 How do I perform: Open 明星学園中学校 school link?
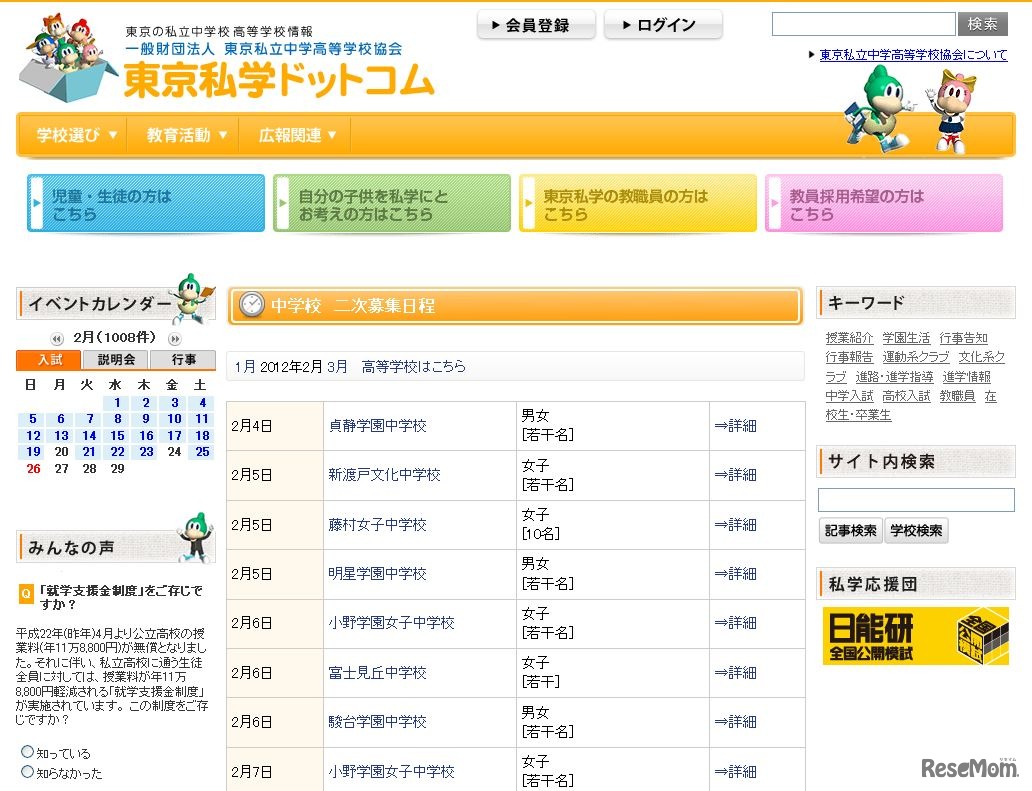tap(377, 574)
